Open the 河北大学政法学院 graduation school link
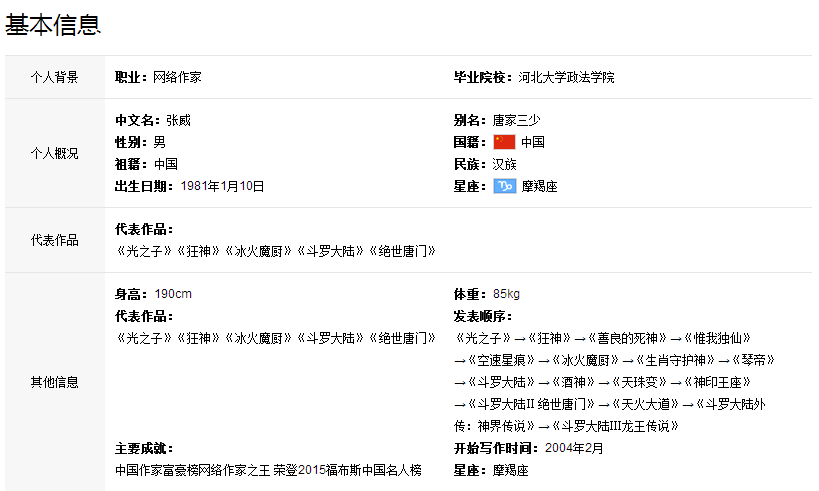 click(x=566, y=77)
